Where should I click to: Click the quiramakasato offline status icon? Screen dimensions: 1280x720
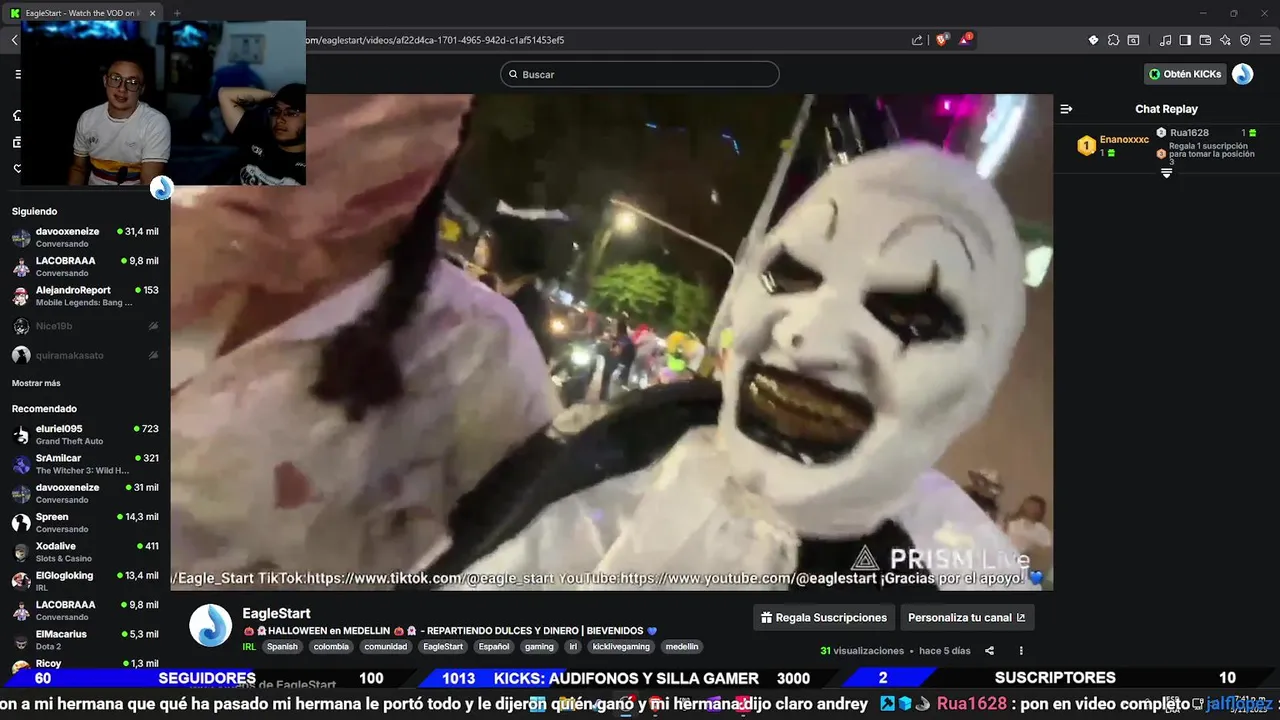[x=153, y=355]
